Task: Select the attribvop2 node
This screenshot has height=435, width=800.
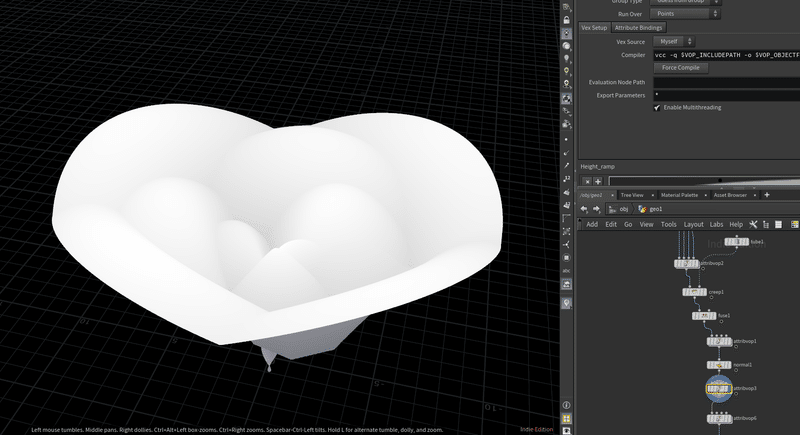Action: click(x=687, y=264)
